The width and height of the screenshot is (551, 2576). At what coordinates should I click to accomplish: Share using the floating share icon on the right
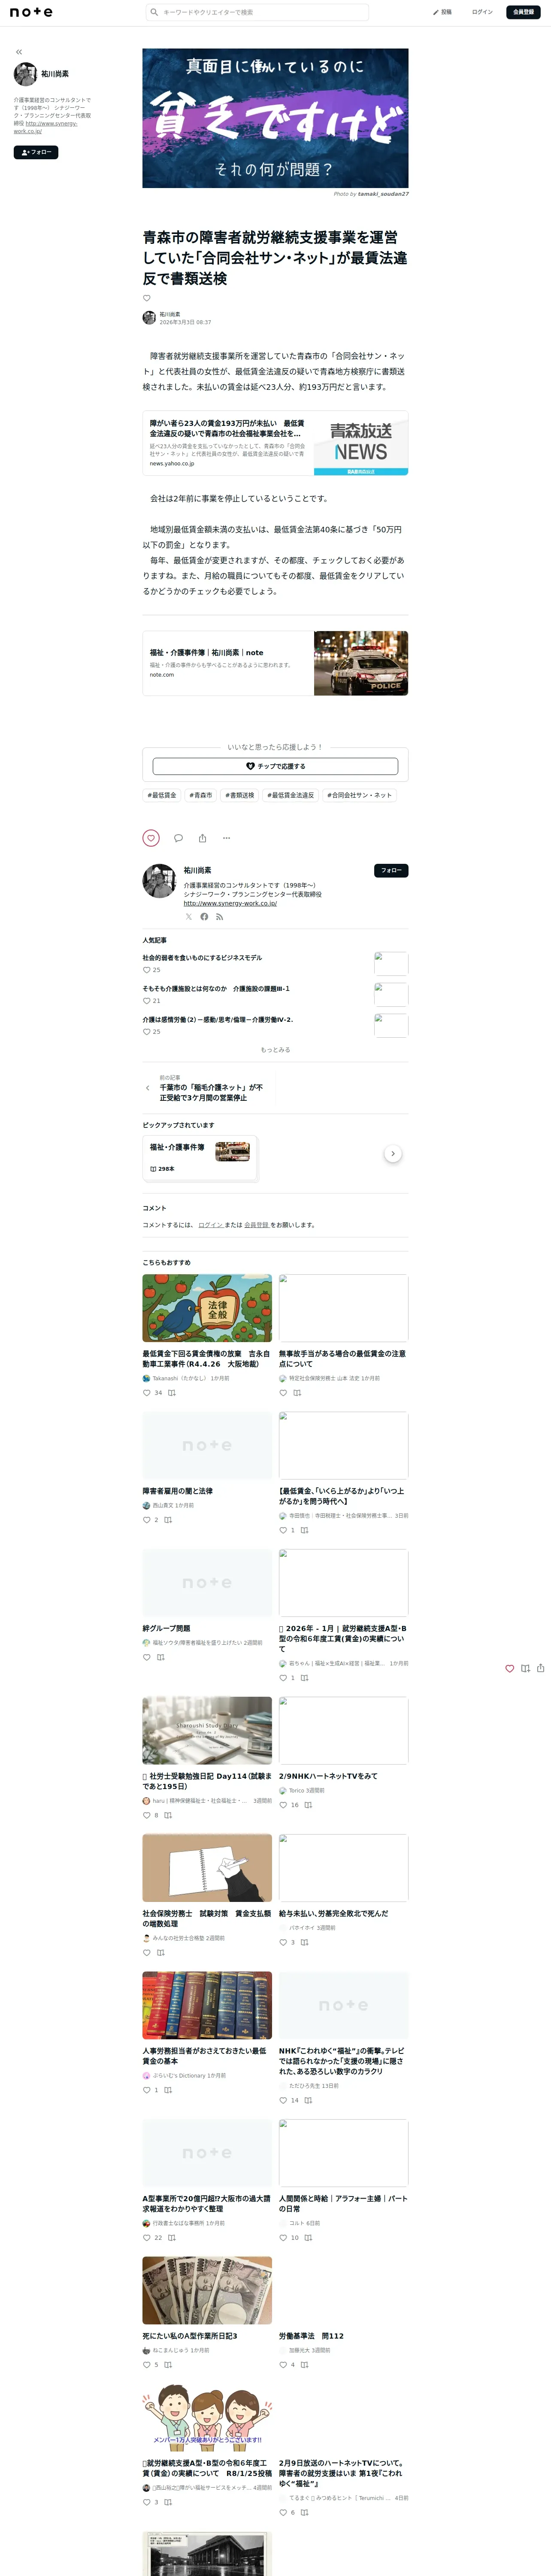coord(541,1668)
